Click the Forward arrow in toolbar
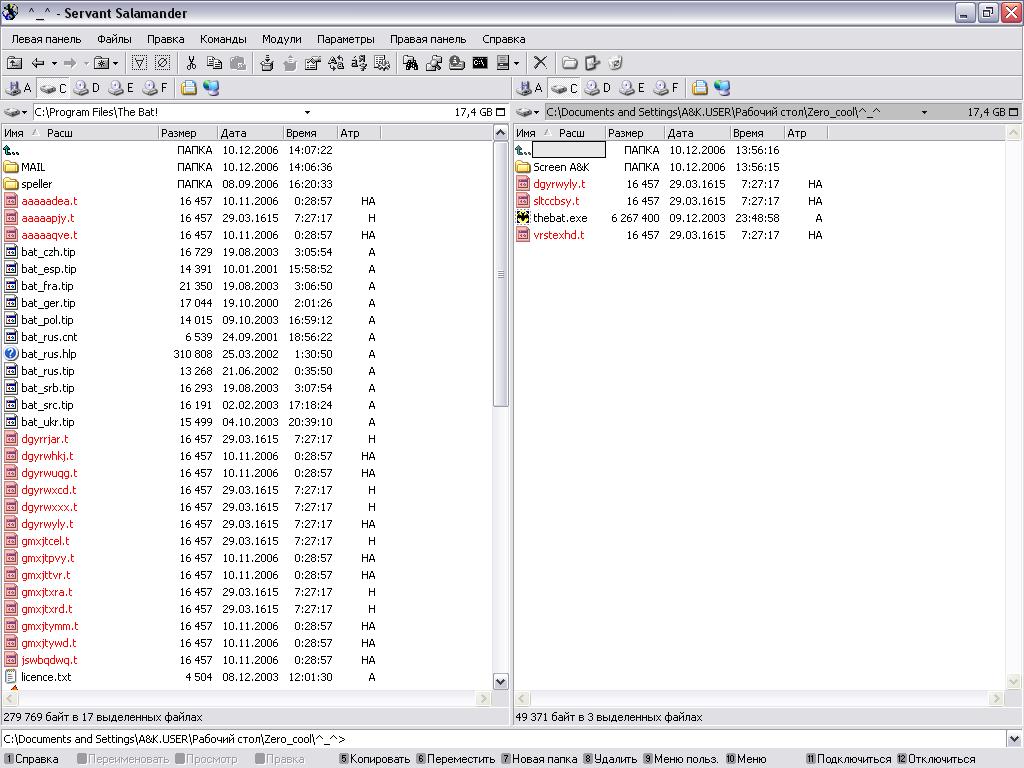Screen dimensions: 1024x768 pyautogui.click(x=70, y=63)
